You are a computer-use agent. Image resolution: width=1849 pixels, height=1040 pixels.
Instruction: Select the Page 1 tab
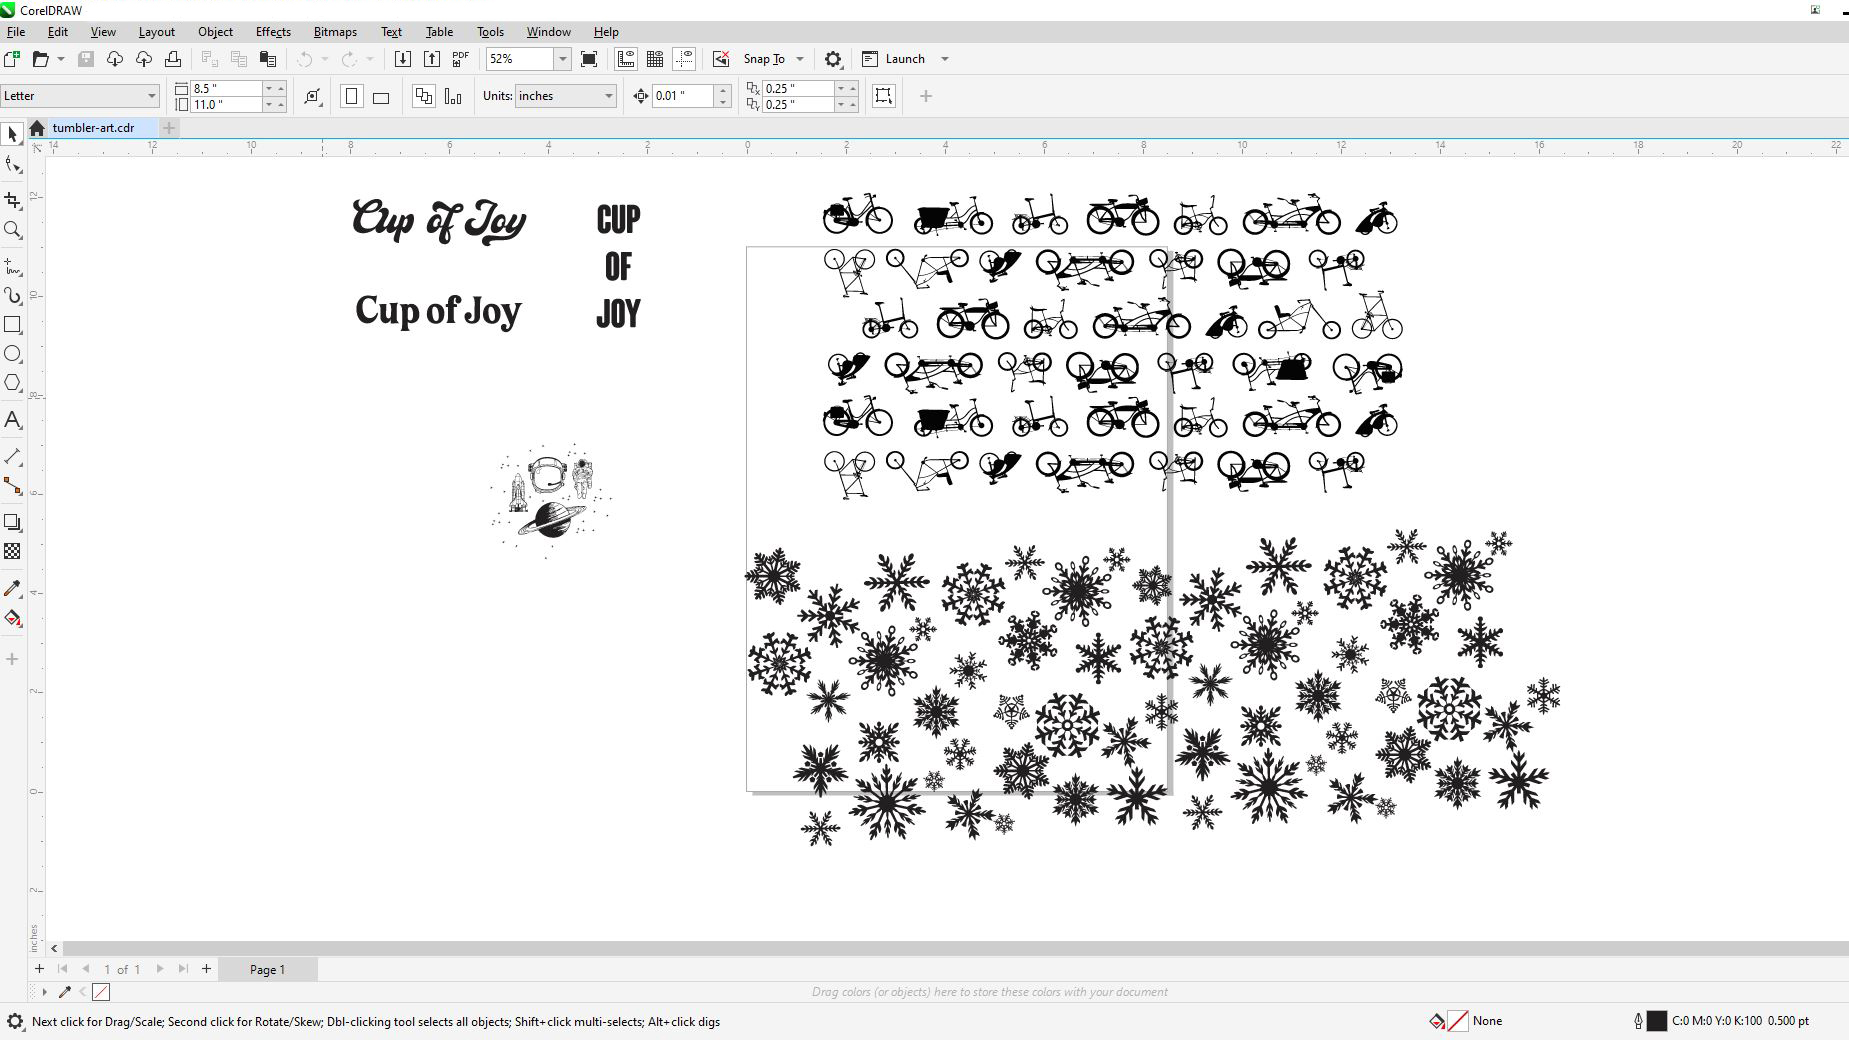[x=267, y=969]
